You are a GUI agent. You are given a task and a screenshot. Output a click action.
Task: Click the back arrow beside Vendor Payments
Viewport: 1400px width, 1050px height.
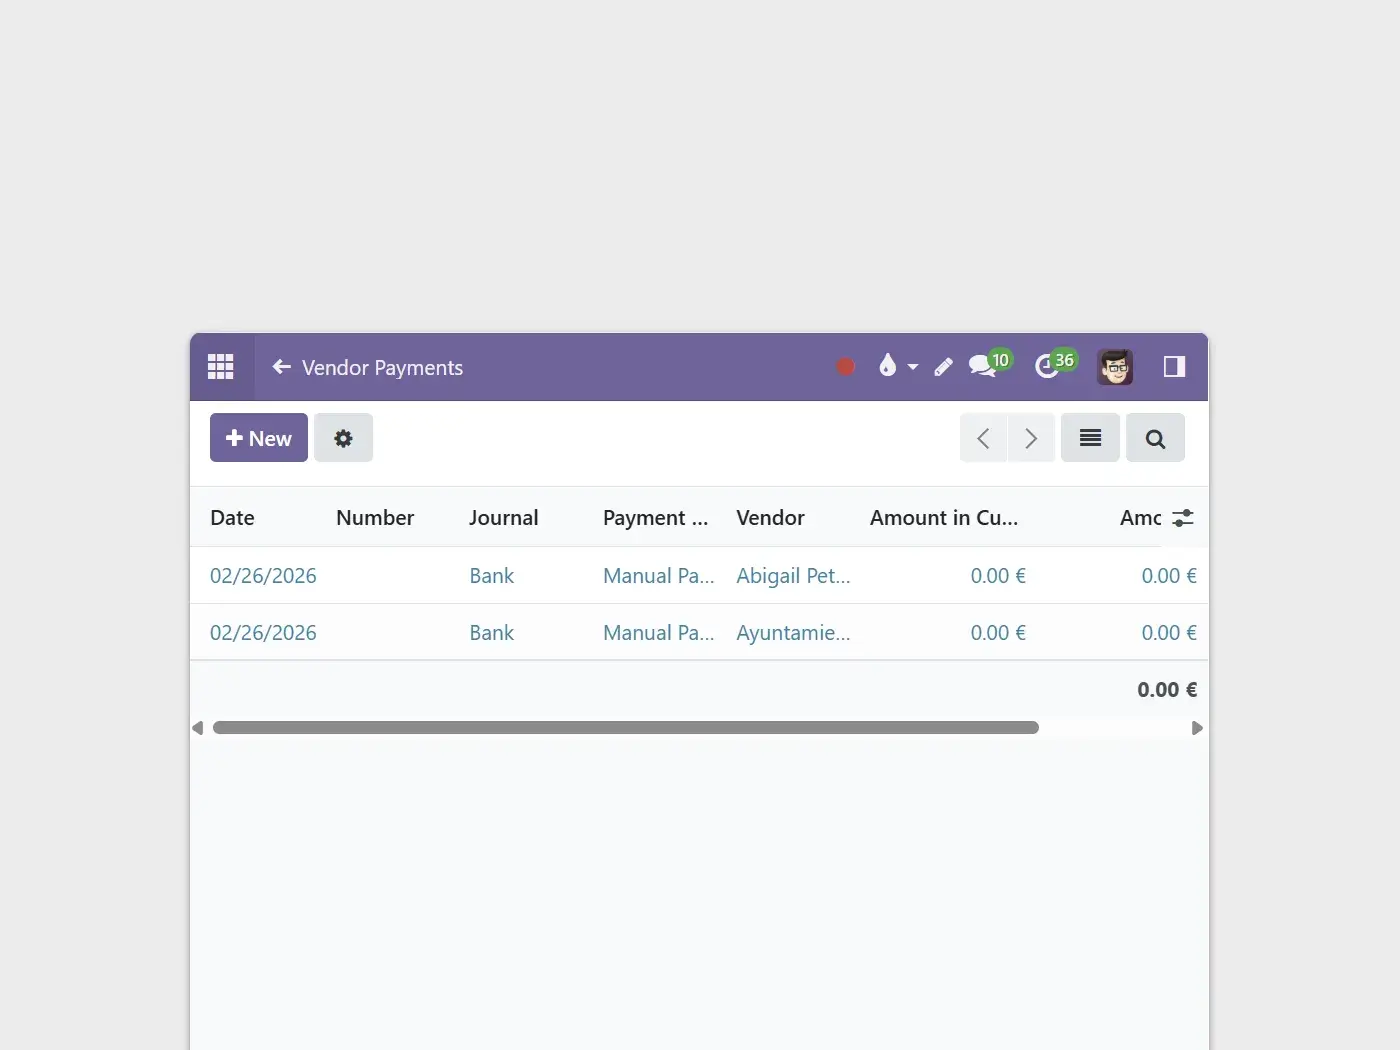click(282, 367)
